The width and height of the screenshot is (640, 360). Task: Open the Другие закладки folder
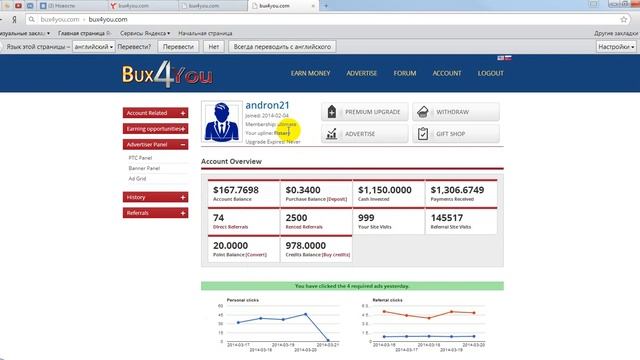pyautogui.click(x=616, y=33)
